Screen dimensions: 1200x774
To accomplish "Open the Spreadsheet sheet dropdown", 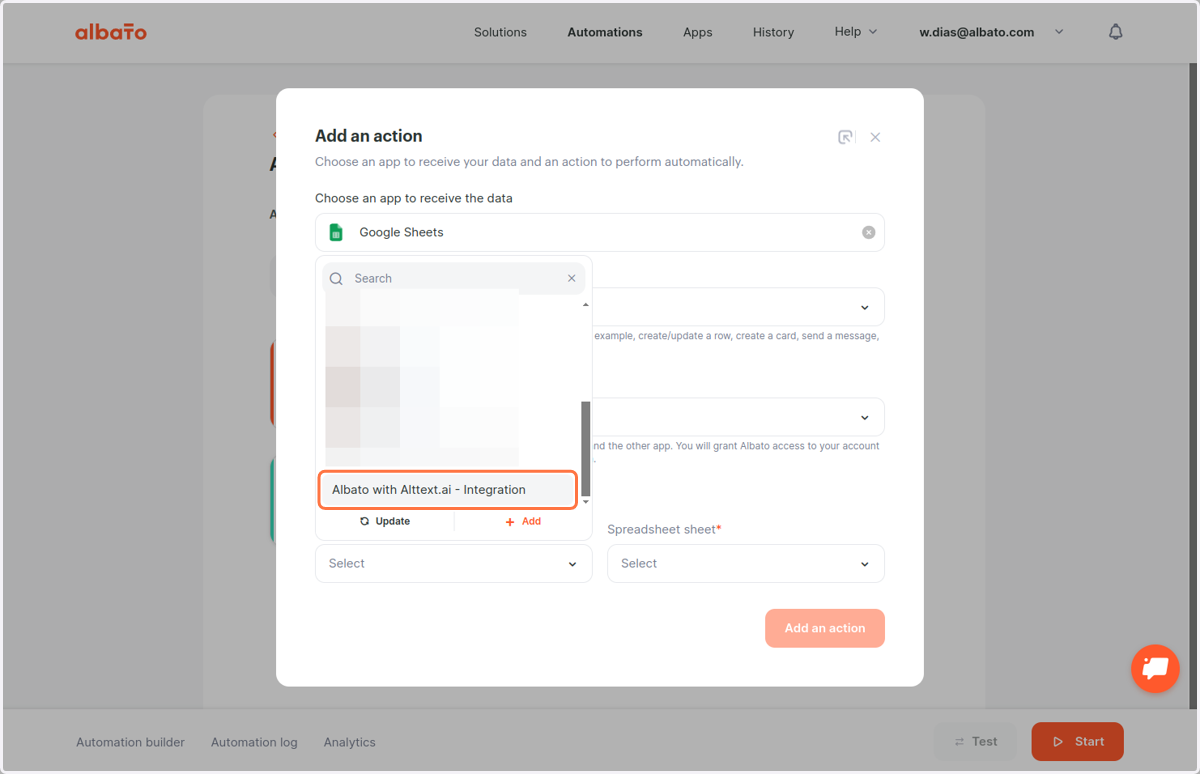I will point(746,563).
